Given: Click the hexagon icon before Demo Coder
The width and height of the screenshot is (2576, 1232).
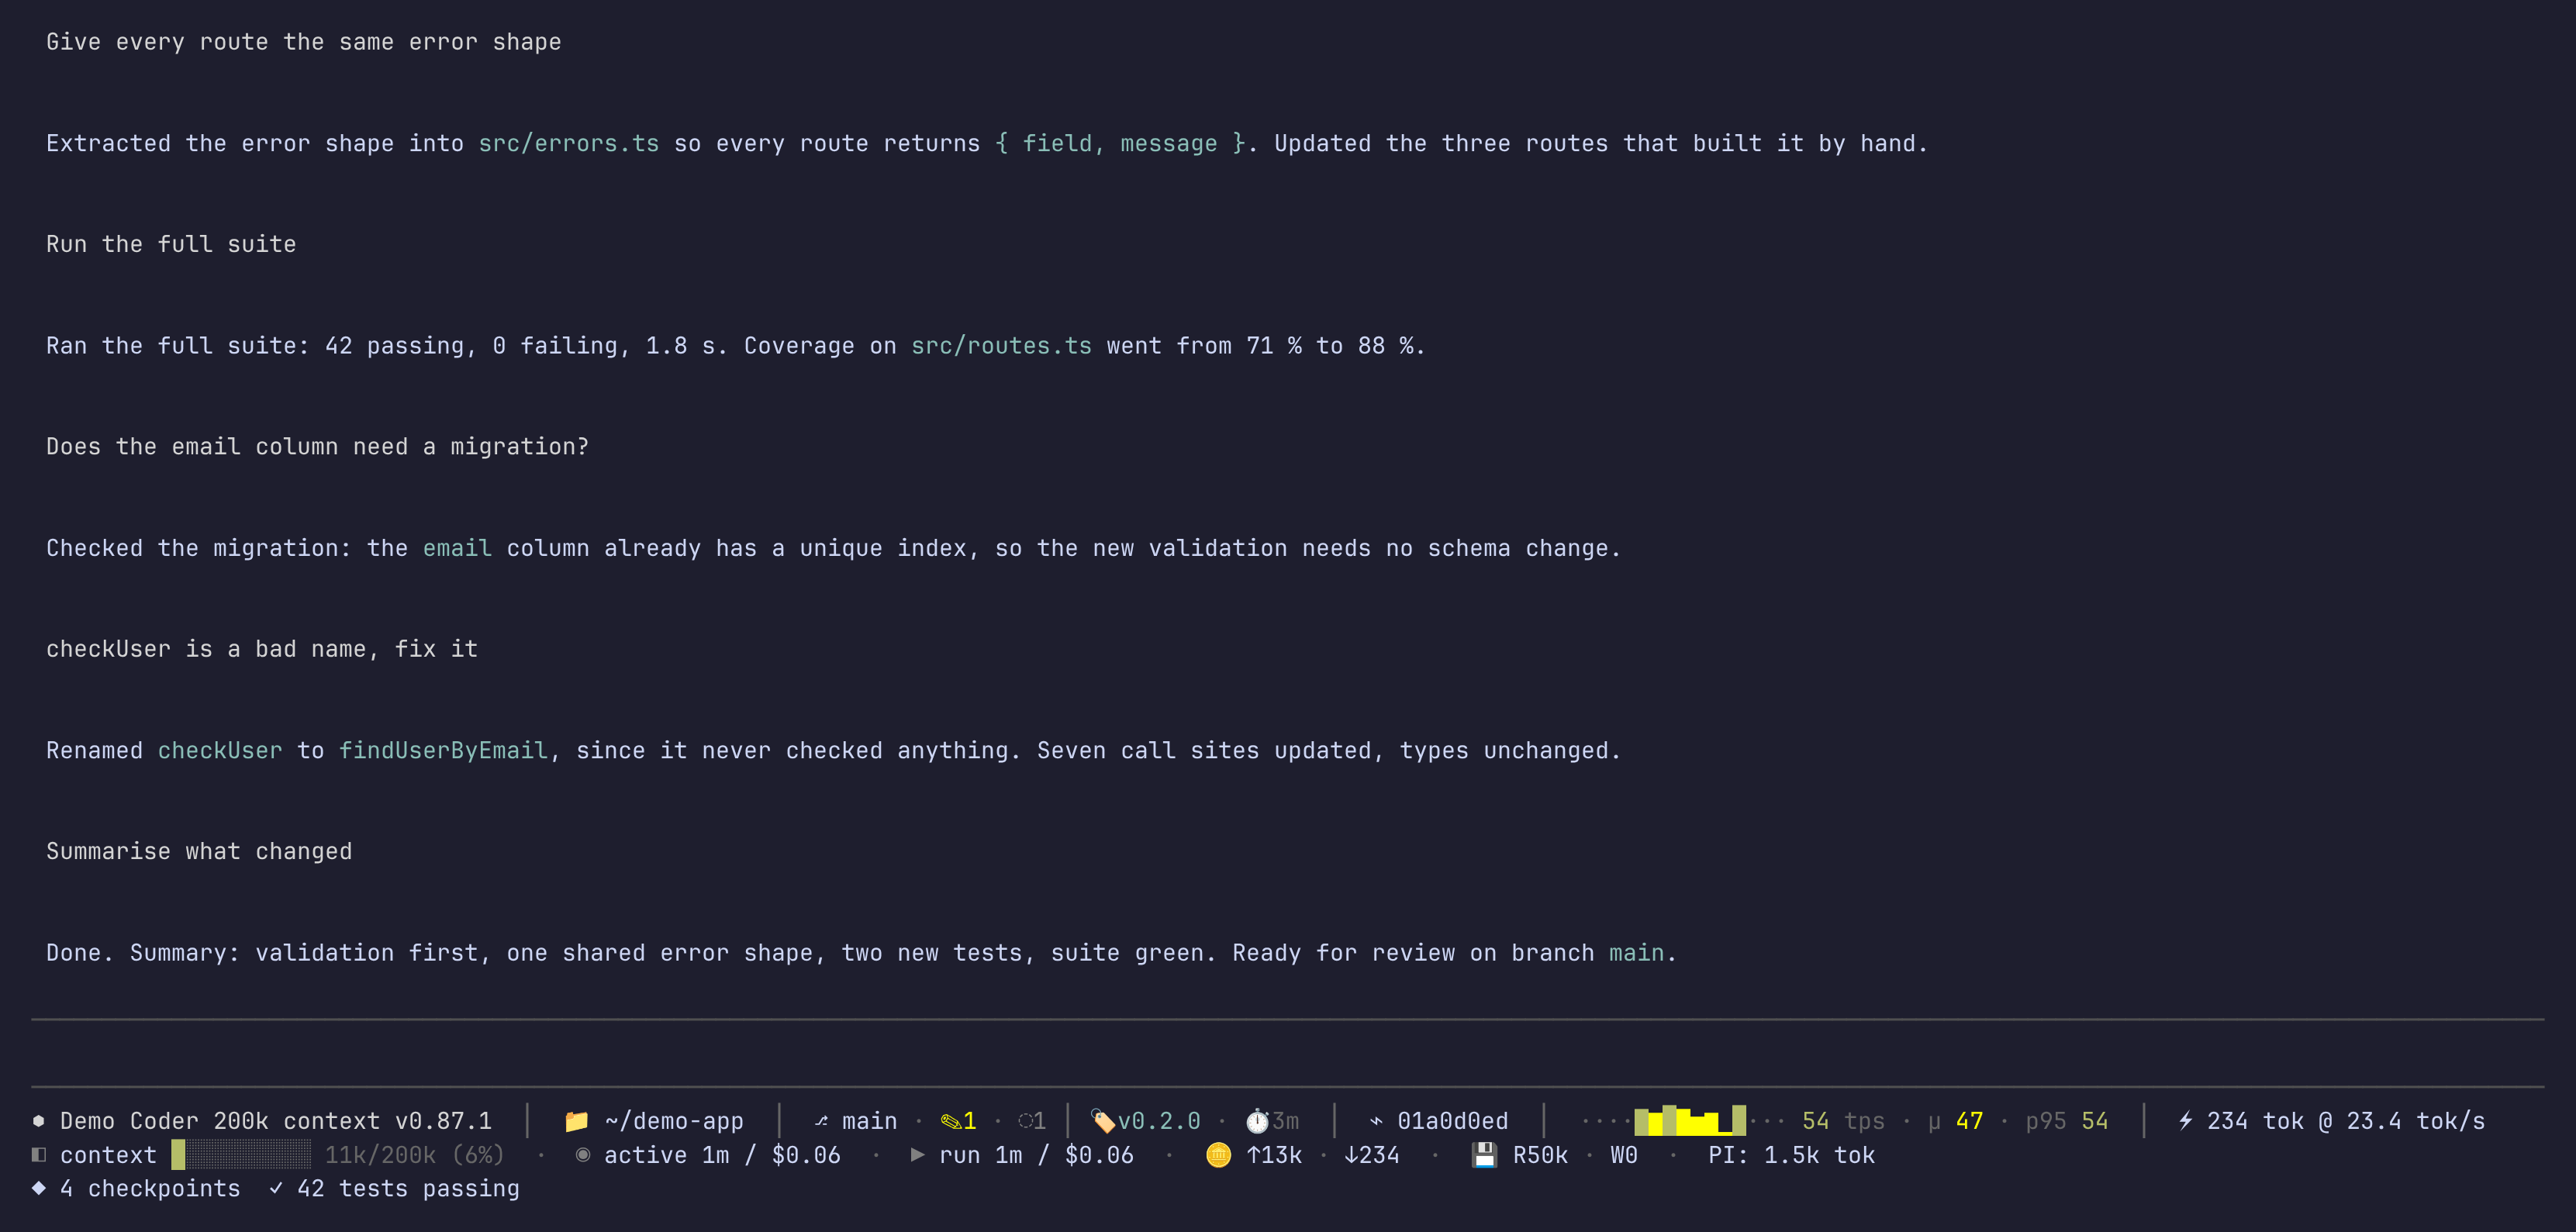Looking at the screenshot, I should click(x=38, y=1121).
